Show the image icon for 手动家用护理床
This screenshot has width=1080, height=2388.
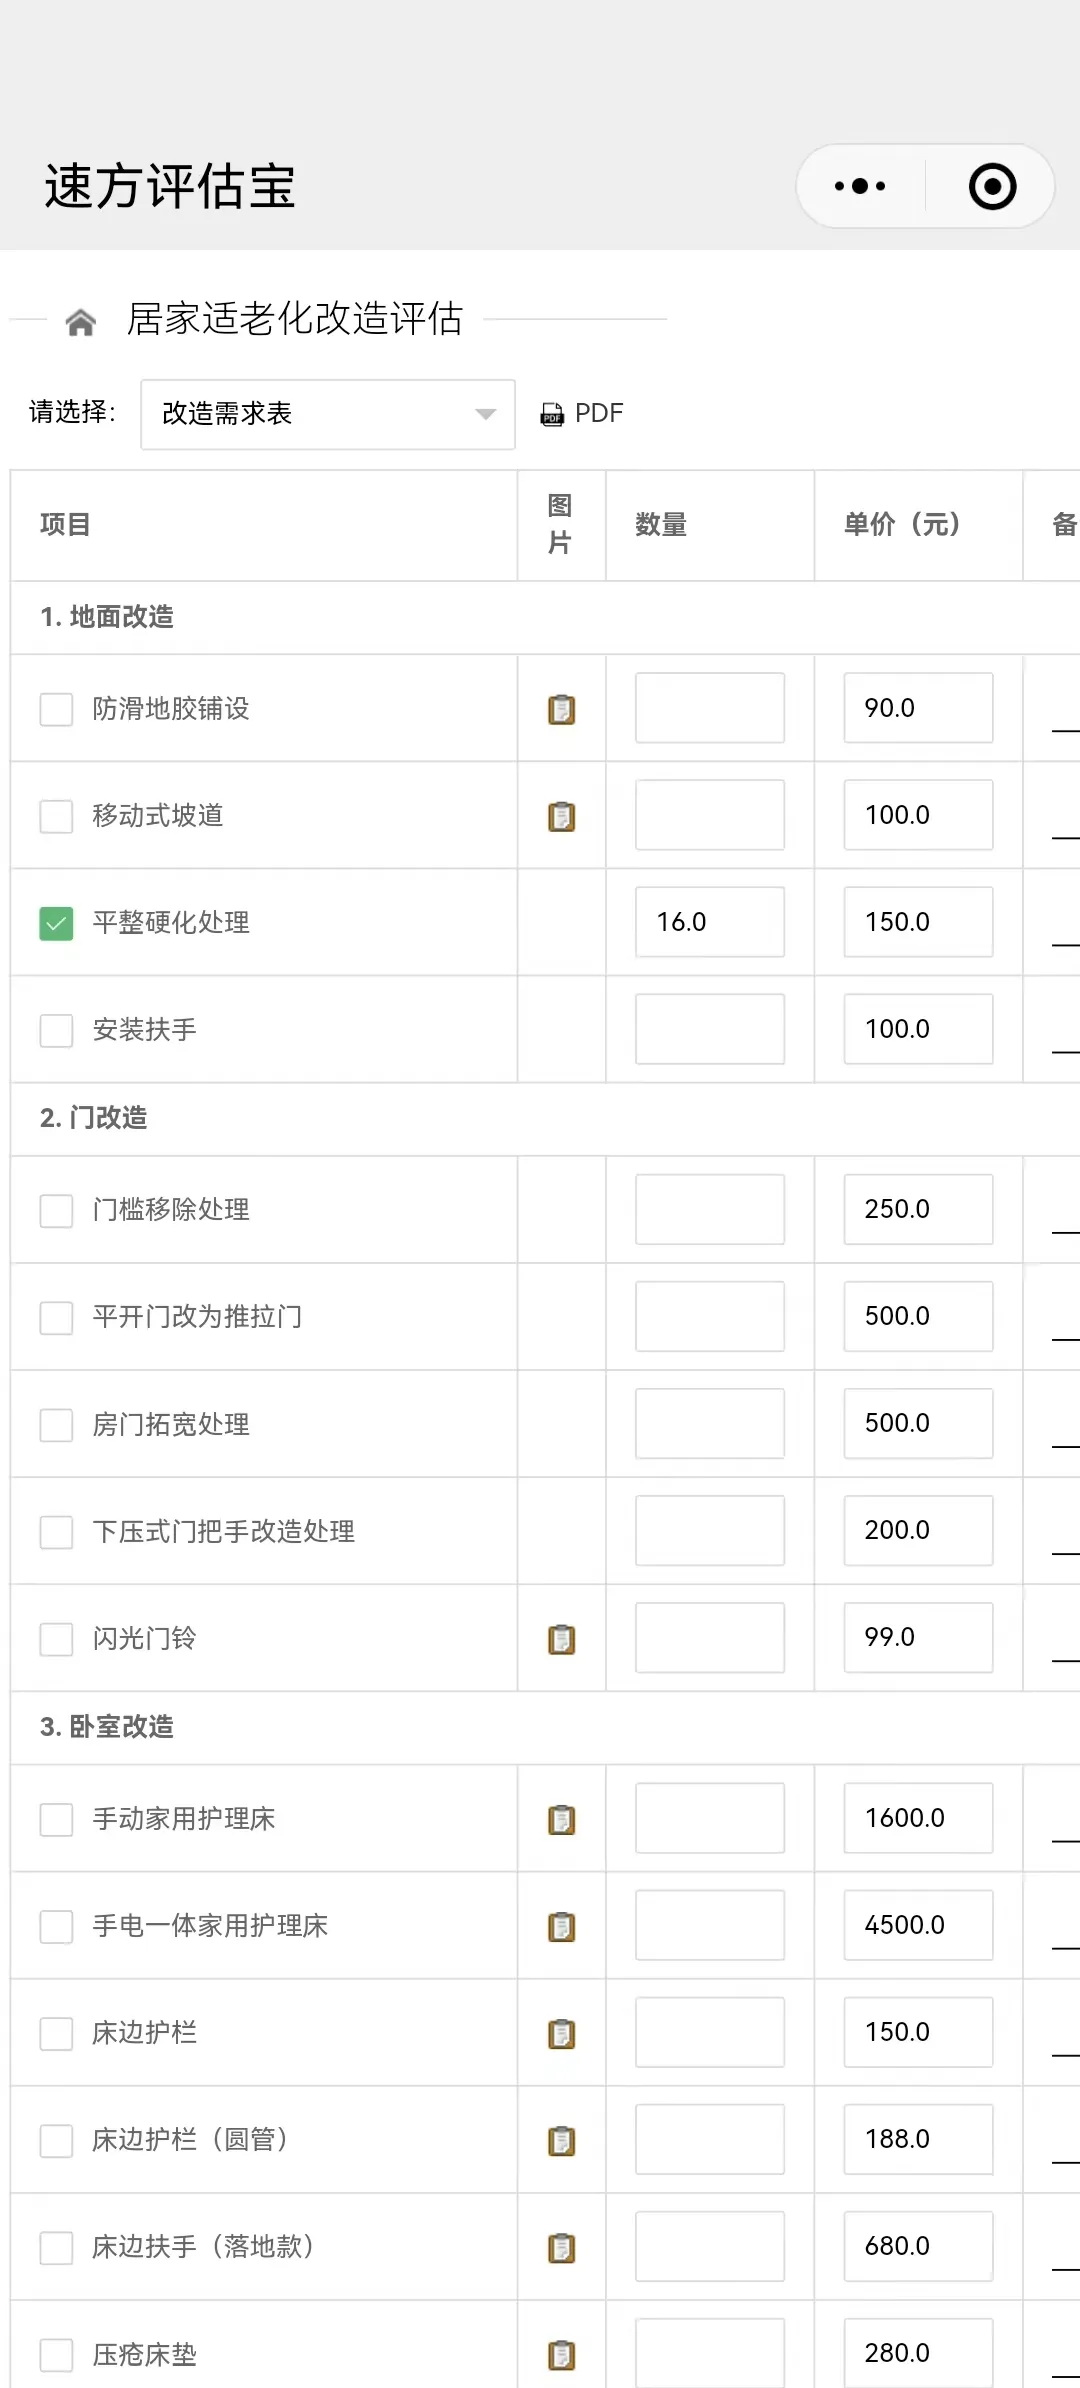pyautogui.click(x=561, y=1819)
